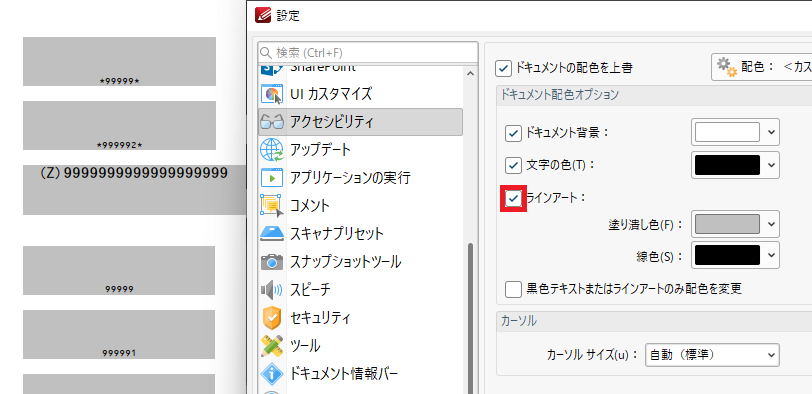Open 線色(S) dropdown arrow

point(771,255)
